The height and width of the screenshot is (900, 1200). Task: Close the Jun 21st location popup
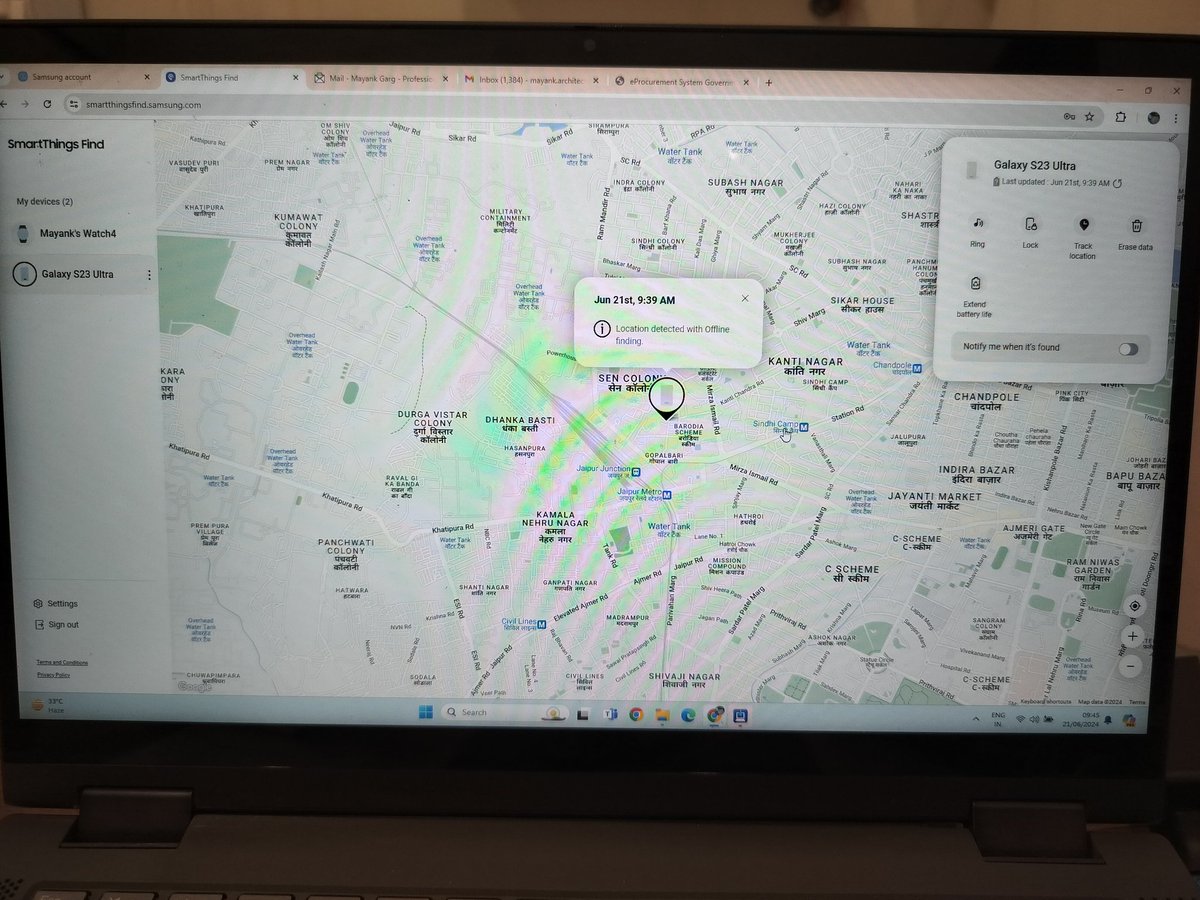point(744,298)
